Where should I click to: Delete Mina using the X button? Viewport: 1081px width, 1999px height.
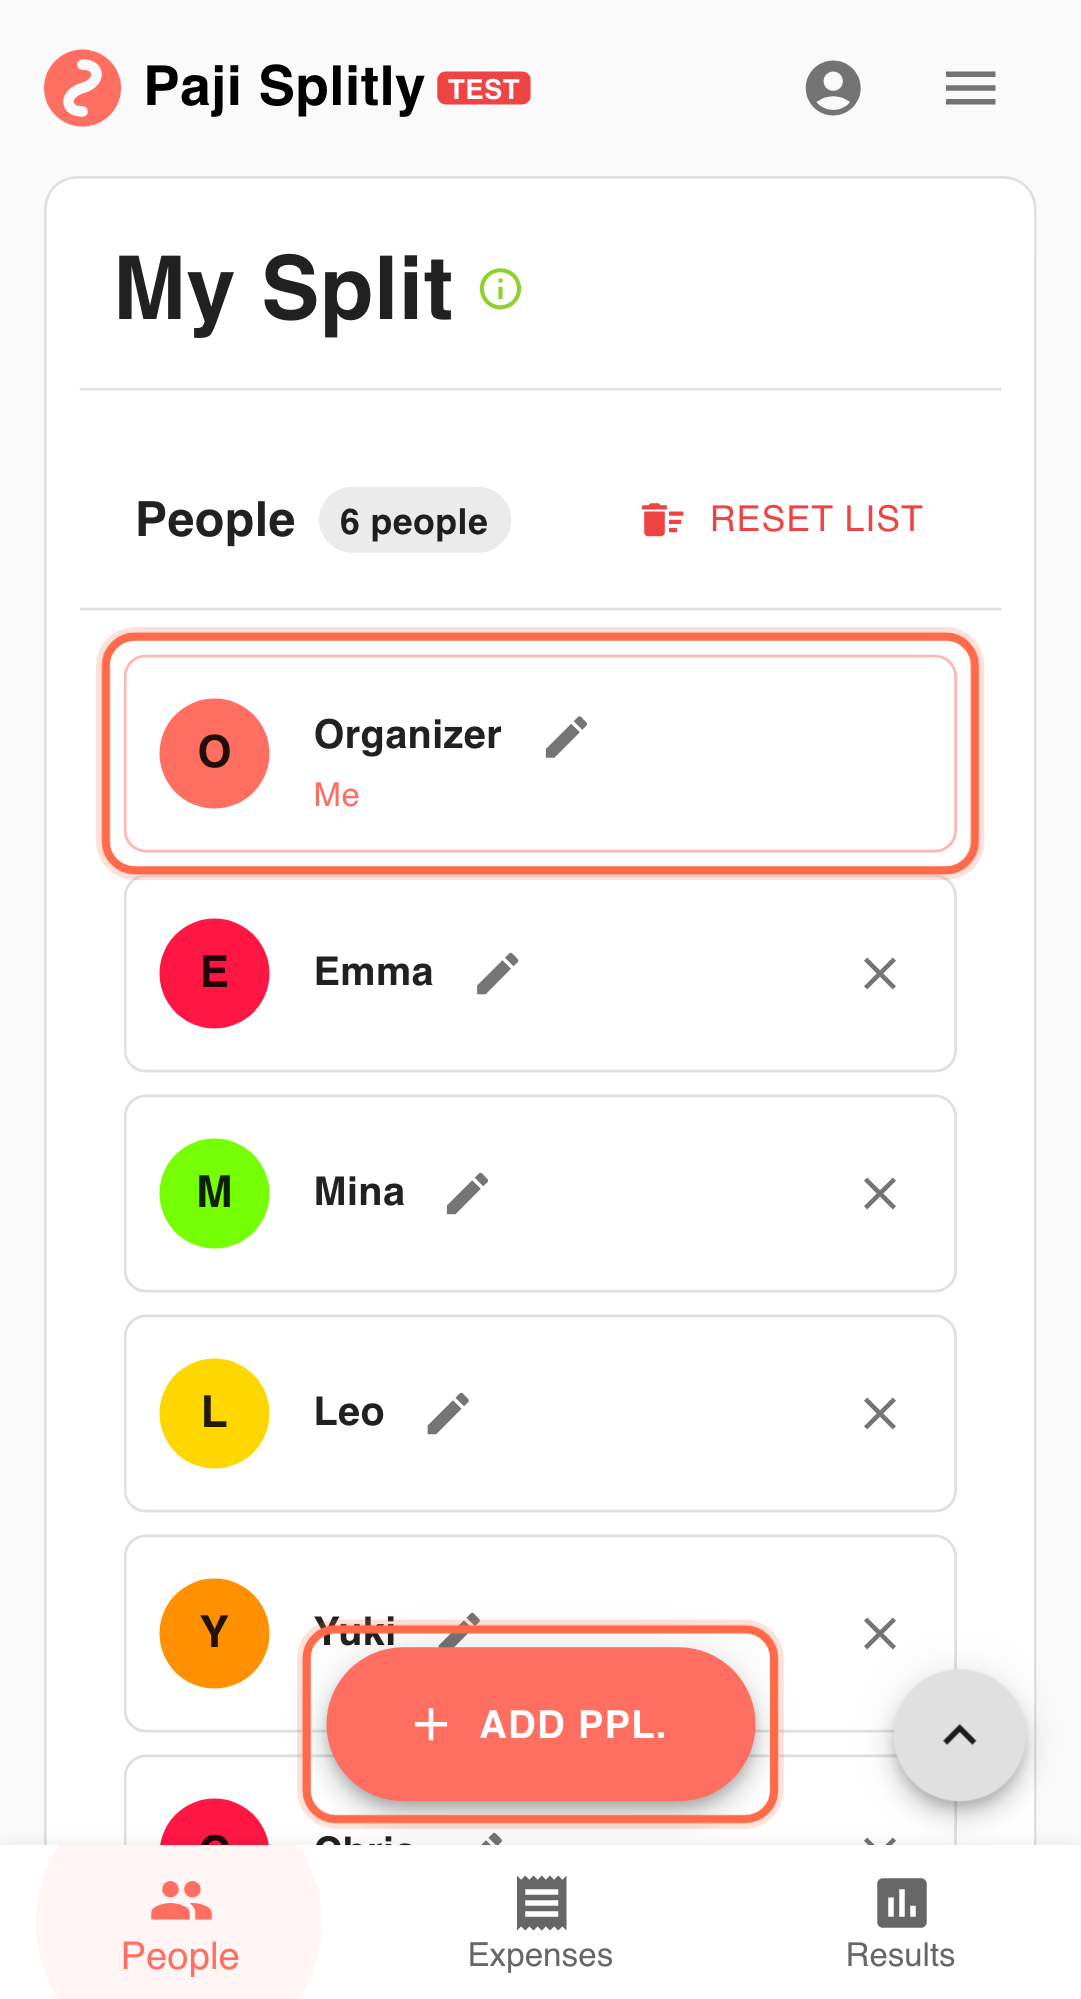[x=879, y=1193]
